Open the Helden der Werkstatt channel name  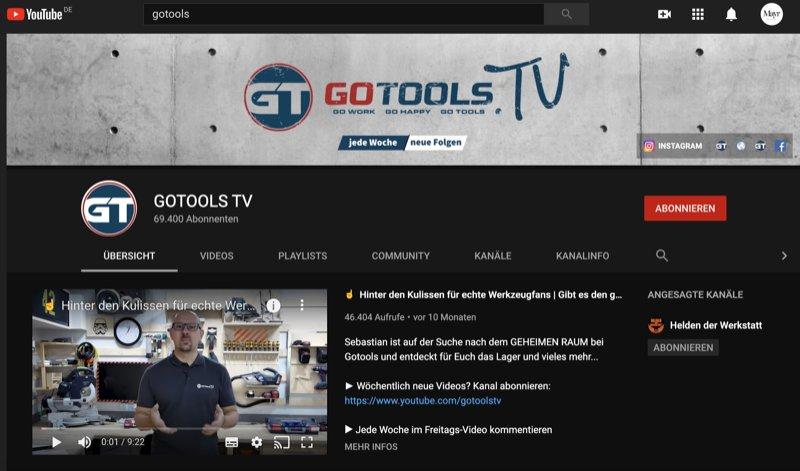[716, 325]
